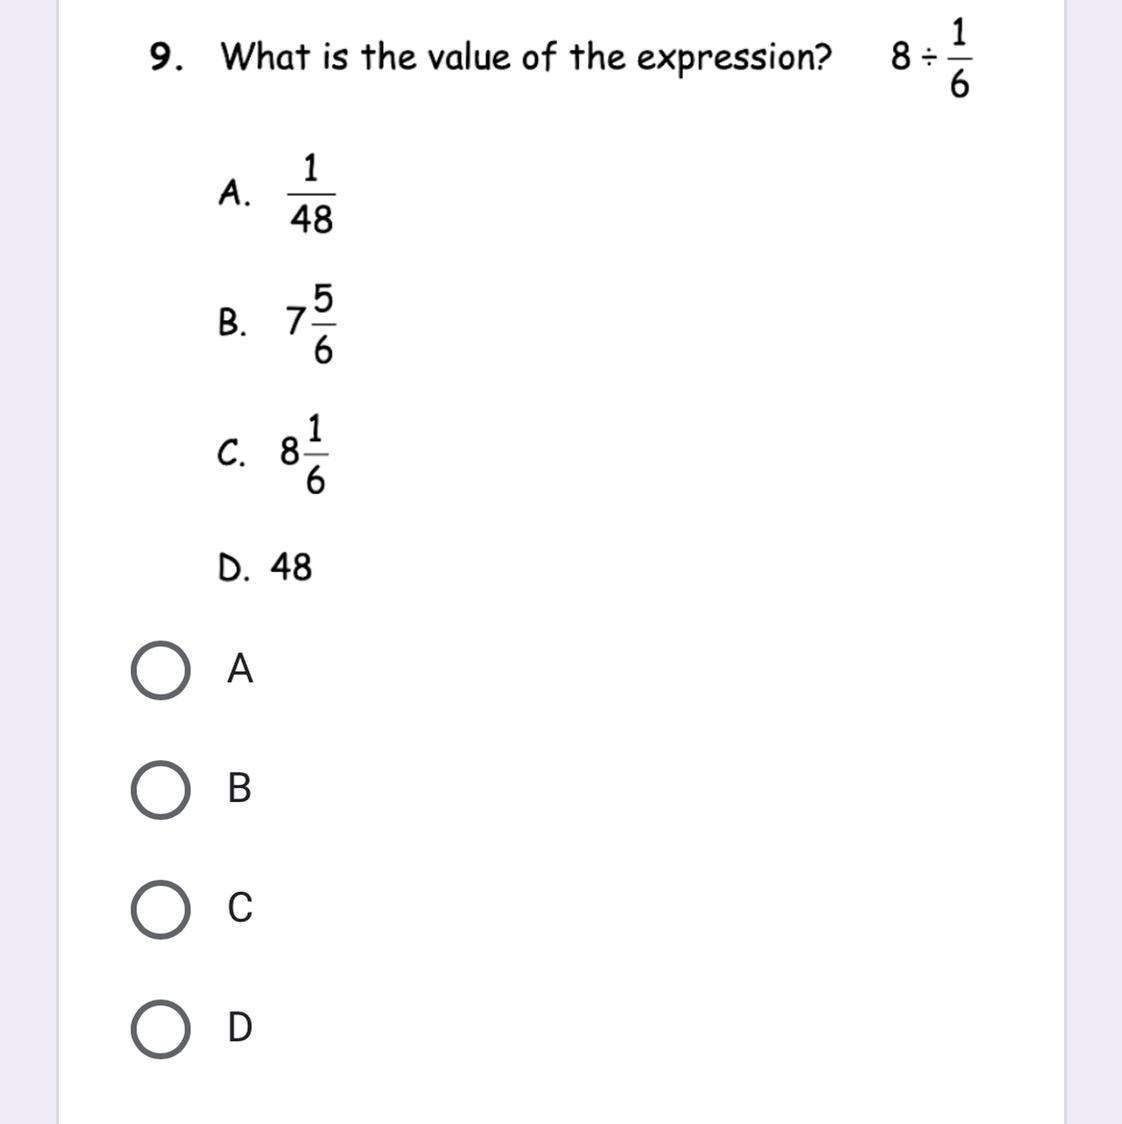Screen dimensions: 1122x1124
Task: Click the 'C.' letter in the question image
Action: pos(231,453)
